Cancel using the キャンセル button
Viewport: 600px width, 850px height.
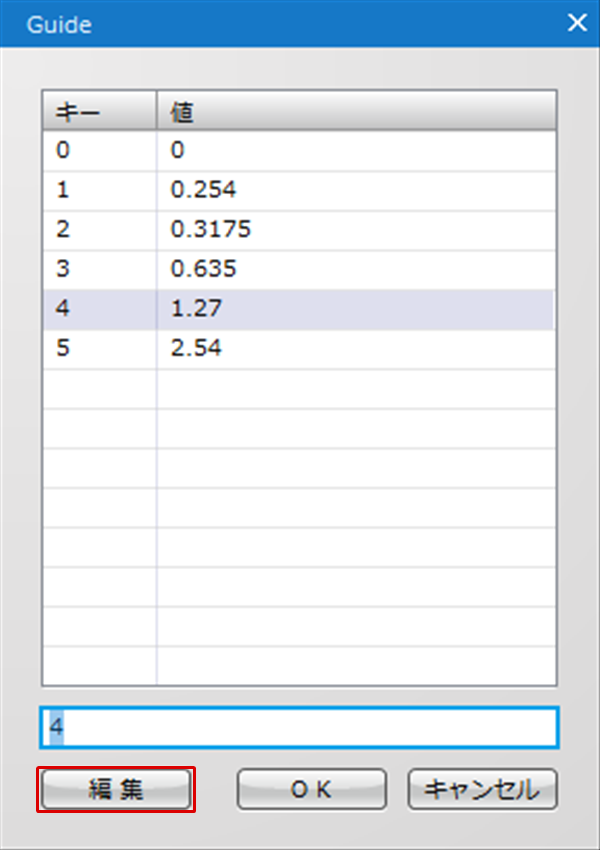coord(482,789)
